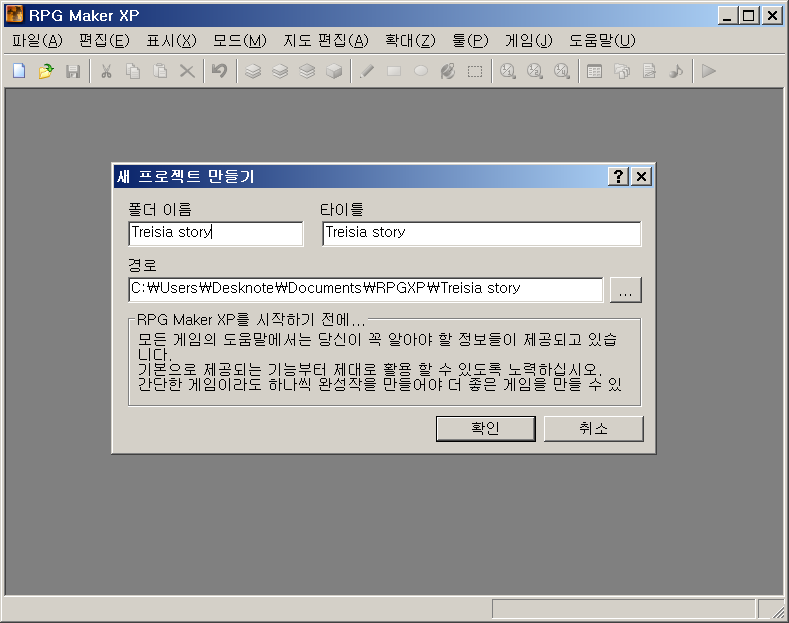789x623 pixels.
Task: Click the Save floppy disk icon
Action: 73,71
